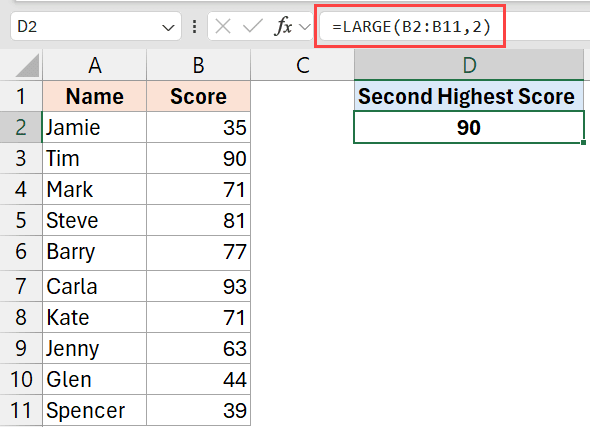
Task: Select Glen's score 44
Action: (x=198, y=379)
